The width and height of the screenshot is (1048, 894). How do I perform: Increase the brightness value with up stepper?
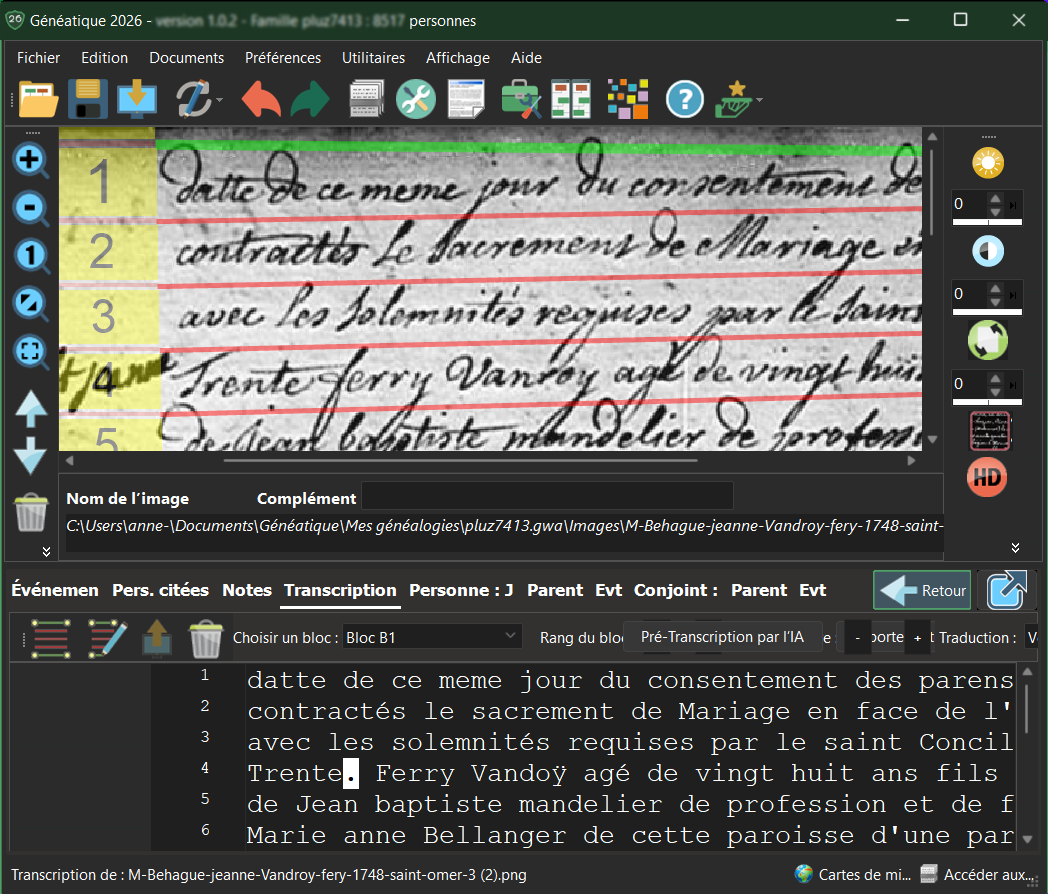(x=994, y=198)
